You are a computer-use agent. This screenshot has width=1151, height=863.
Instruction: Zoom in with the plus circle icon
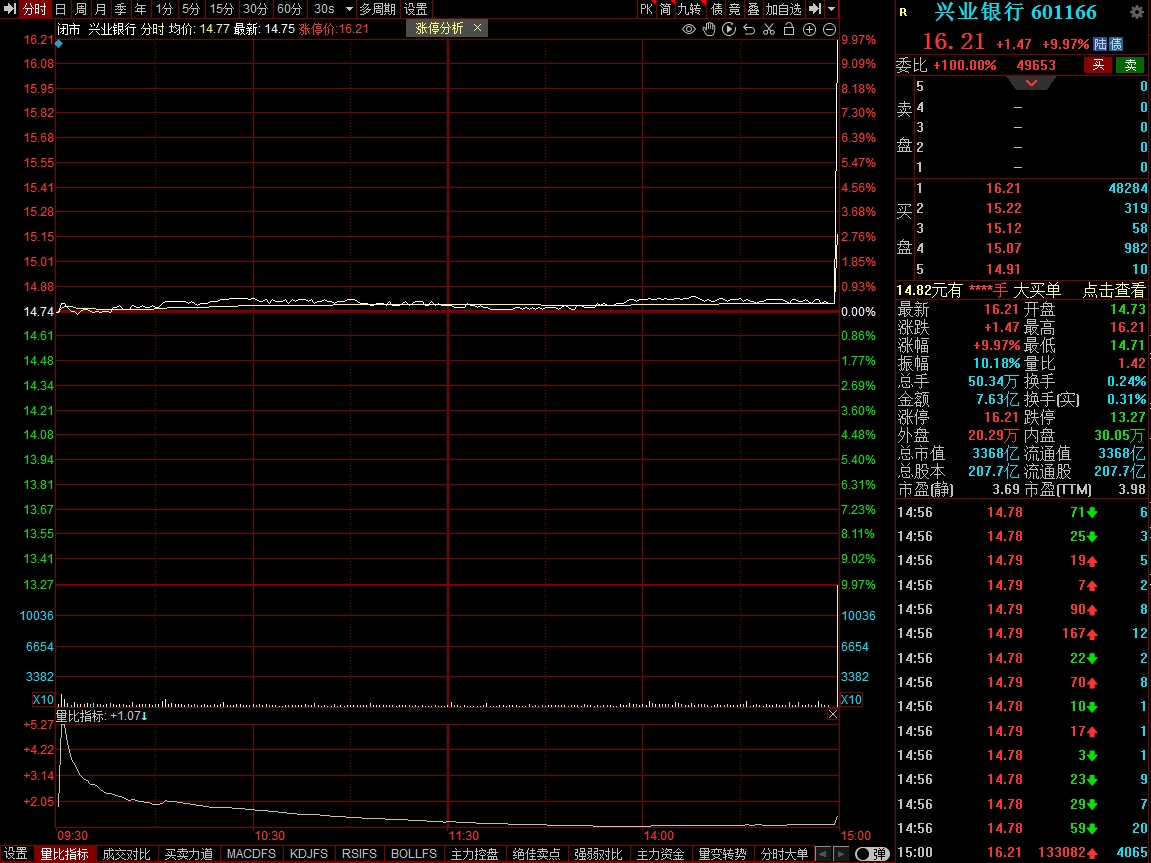click(x=810, y=29)
